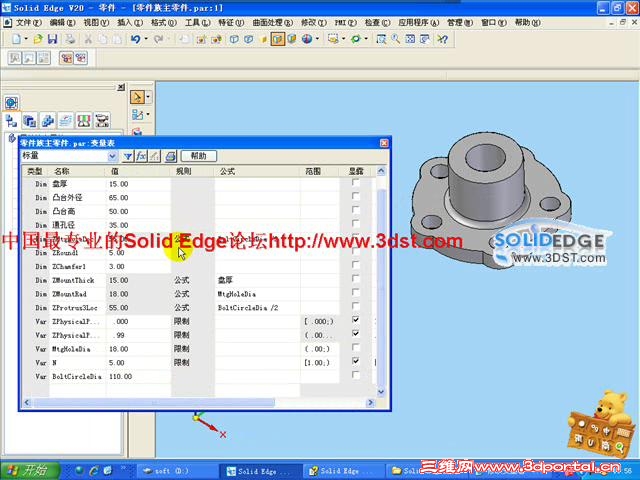The image size is (640, 480).
Task: Uncheck the first ZPhysicalP expose checkbox
Action: (x=356, y=320)
